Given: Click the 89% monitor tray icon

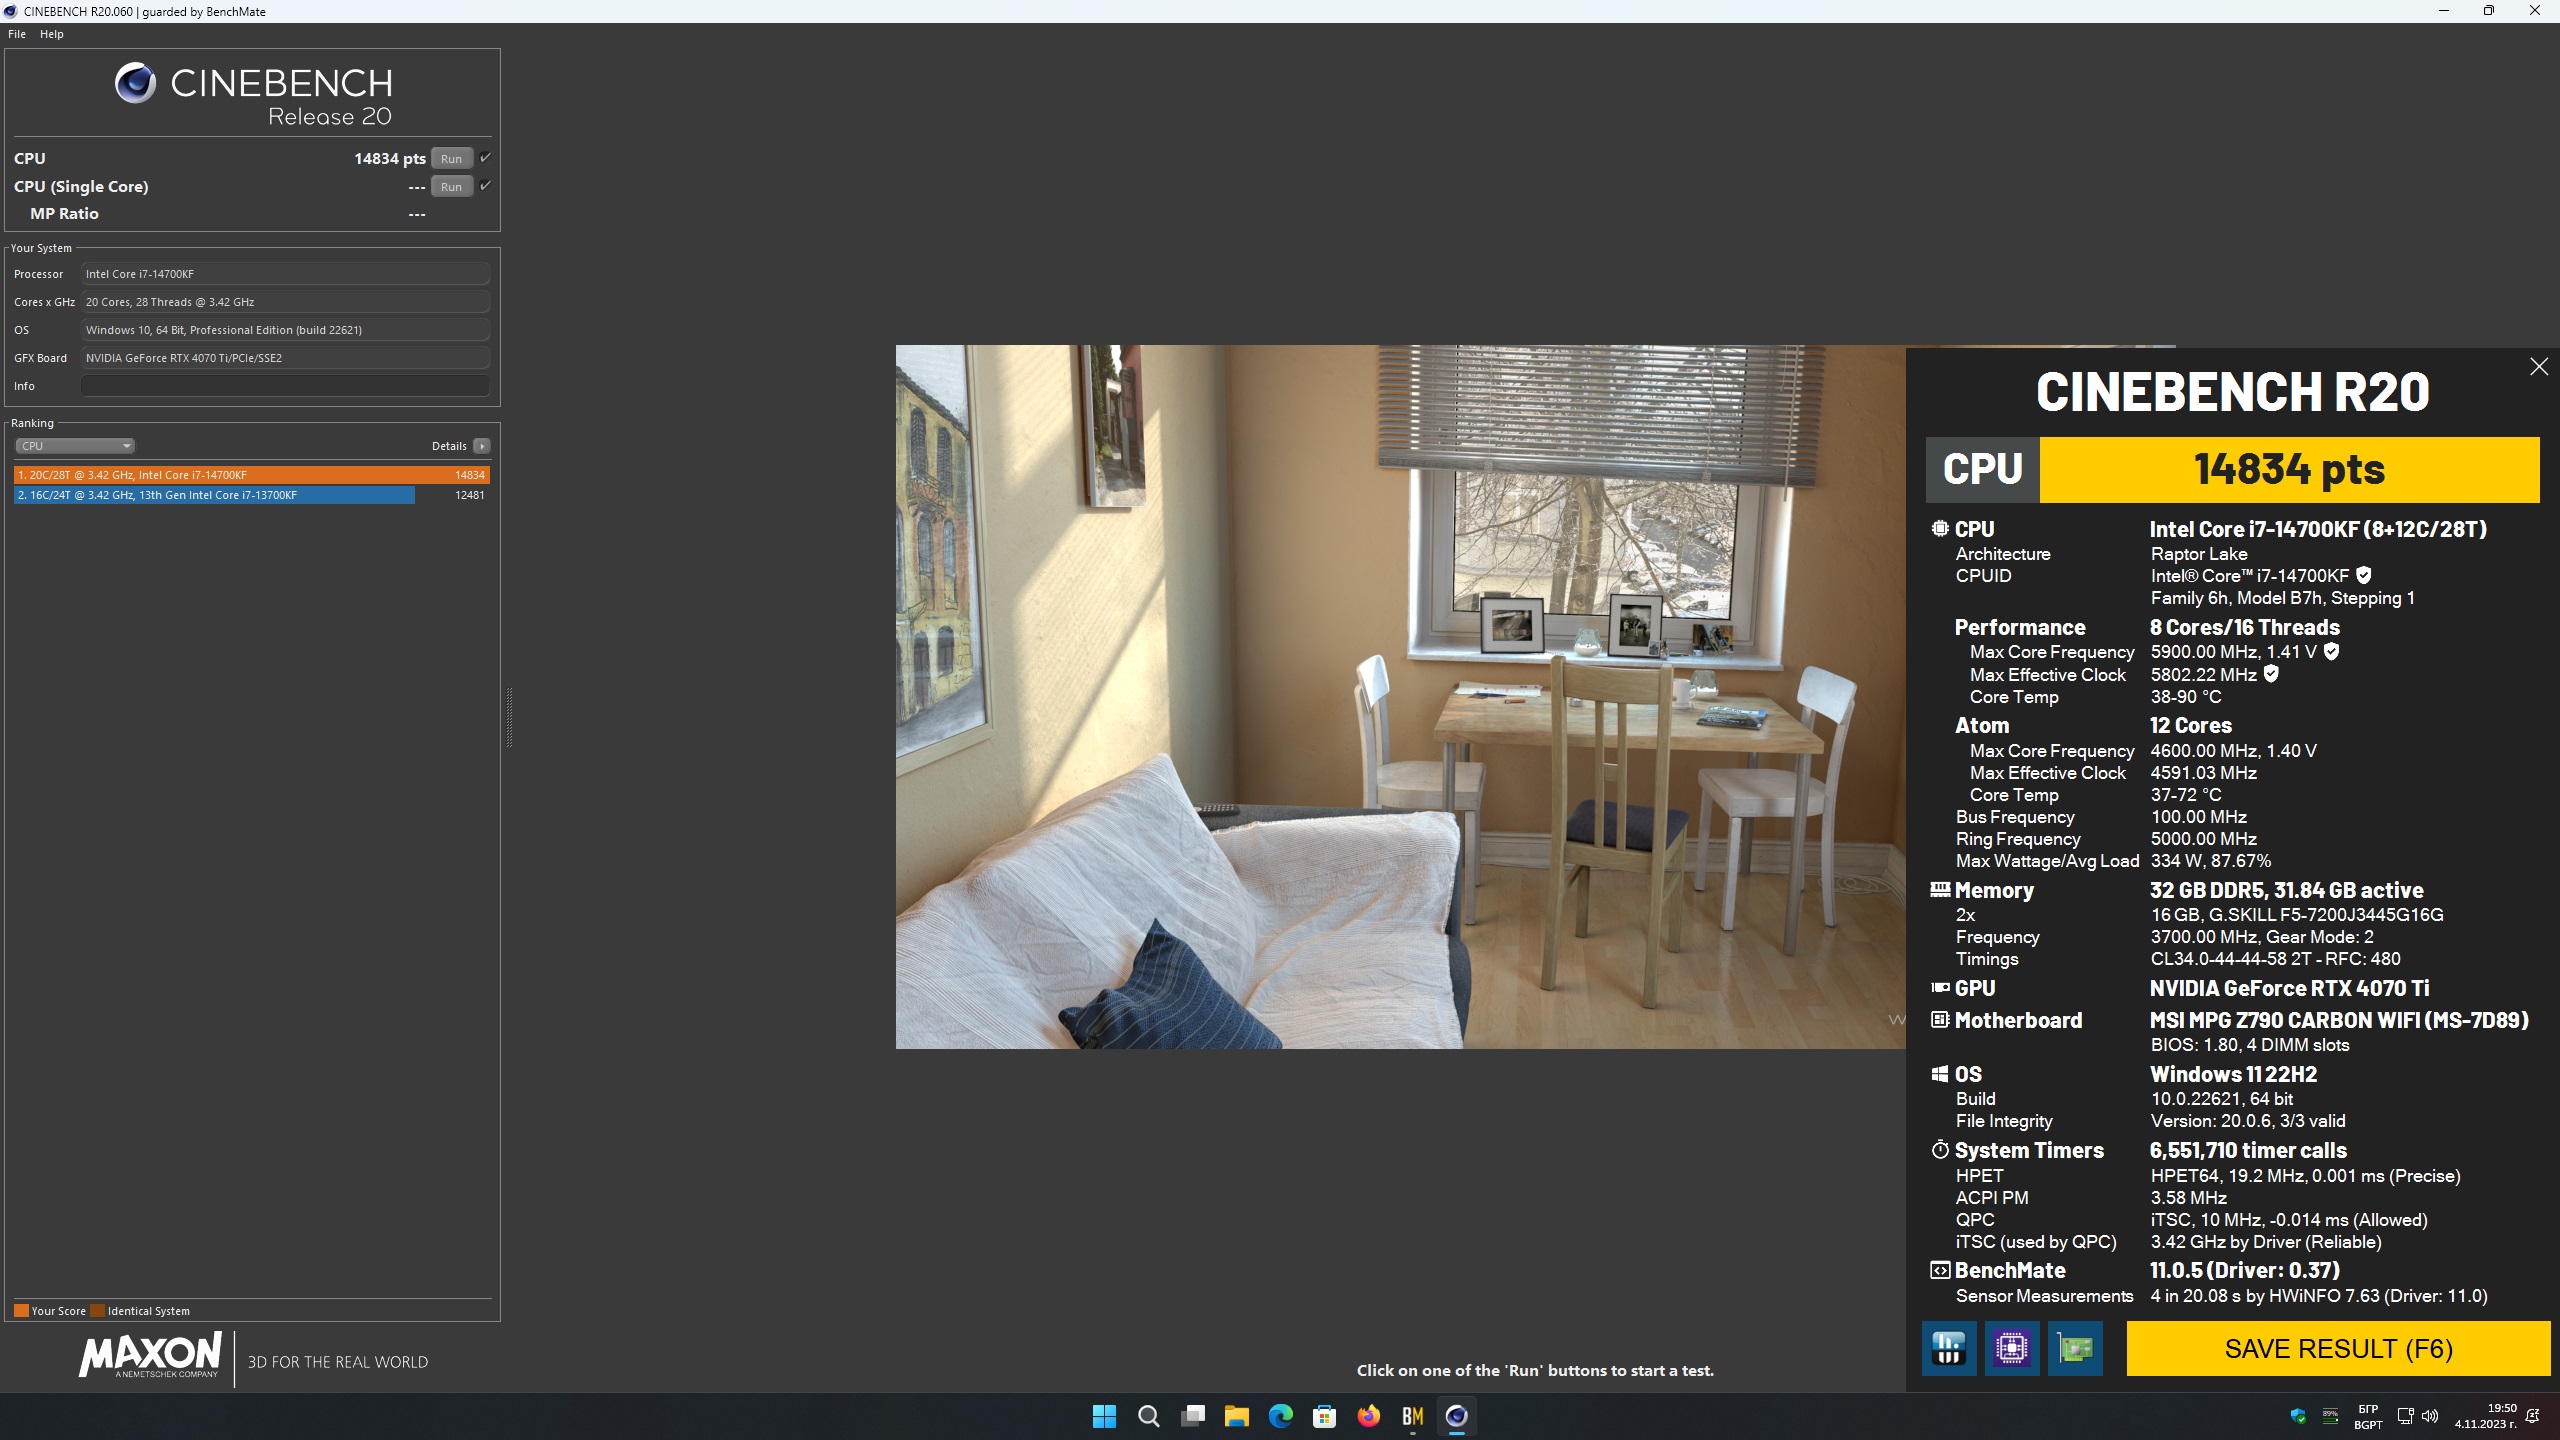Looking at the screenshot, I should (x=2330, y=1416).
